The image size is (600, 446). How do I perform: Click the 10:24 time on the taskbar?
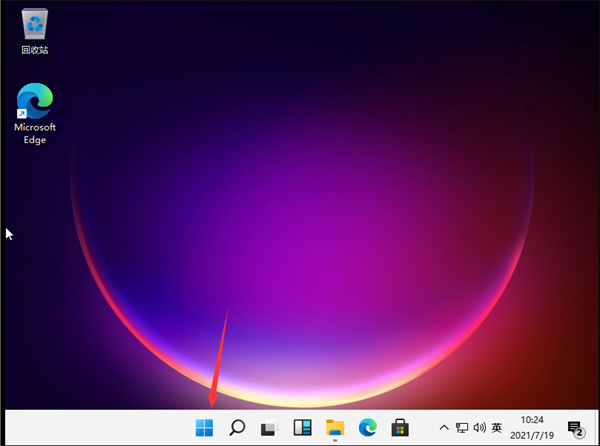(x=533, y=421)
